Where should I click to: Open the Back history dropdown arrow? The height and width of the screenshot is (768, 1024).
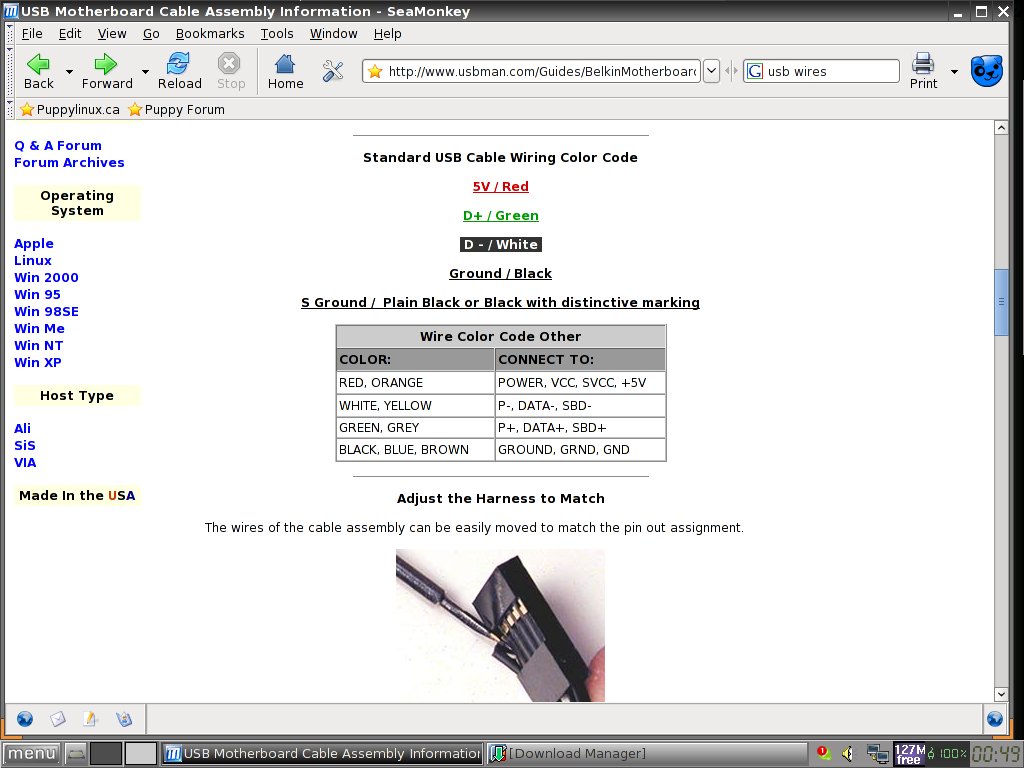tap(69, 72)
